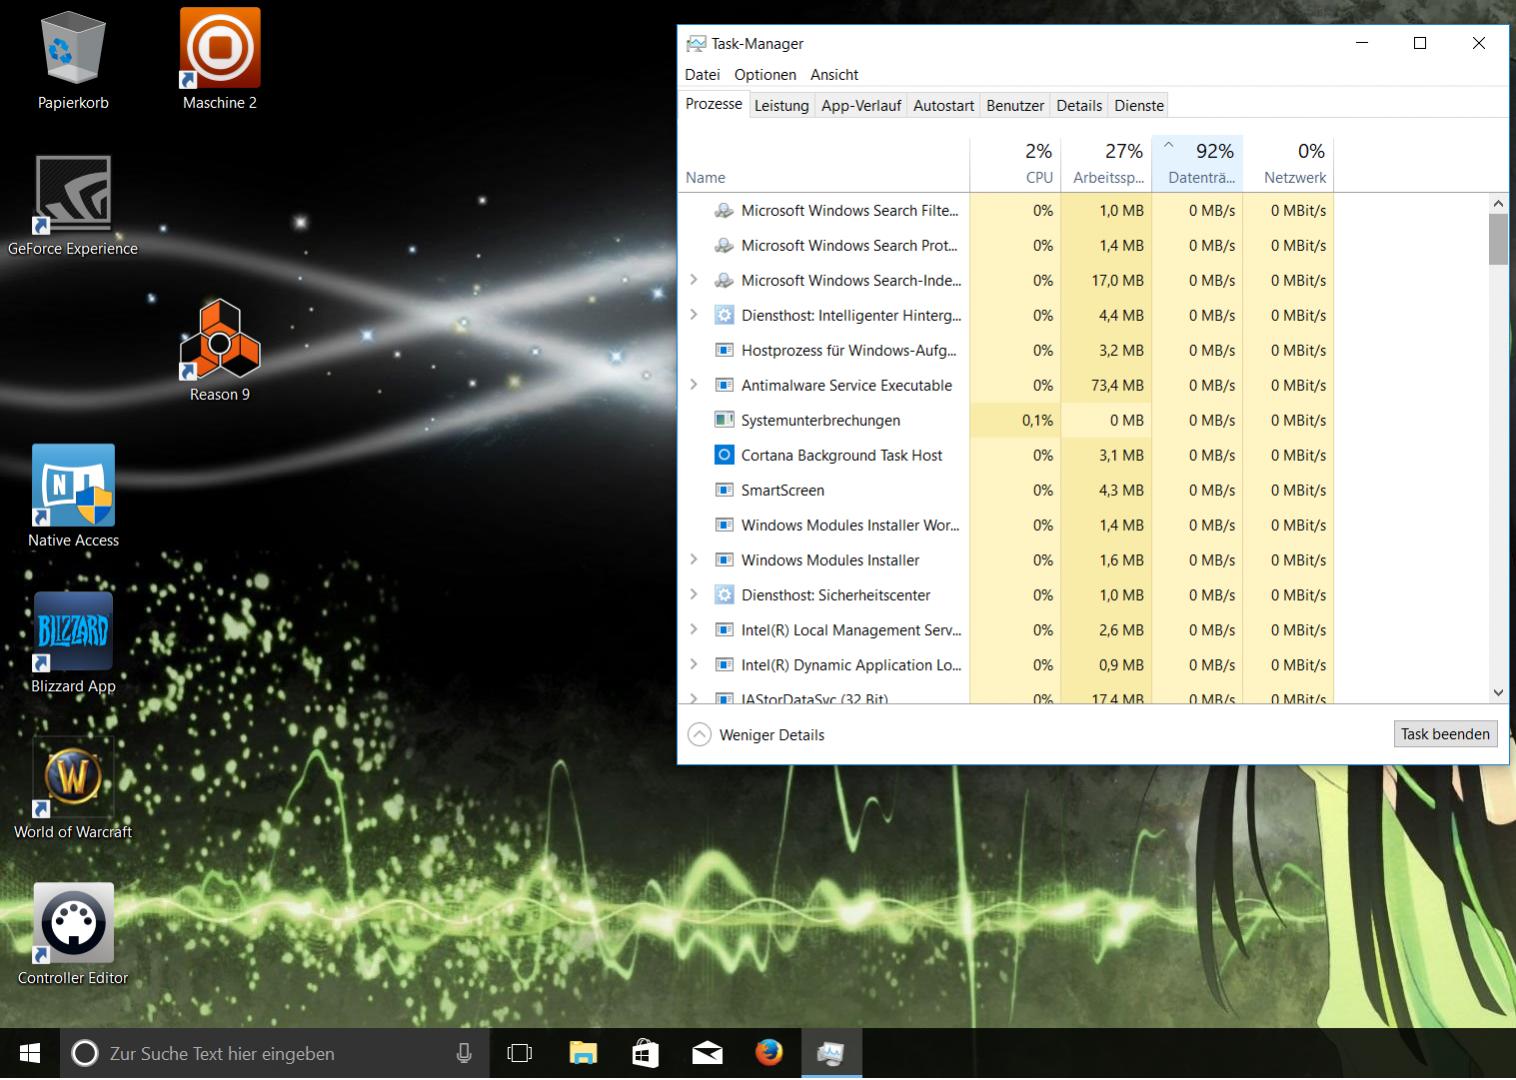
Task: Click the Task beenden button
Action: coord(1445,734)
